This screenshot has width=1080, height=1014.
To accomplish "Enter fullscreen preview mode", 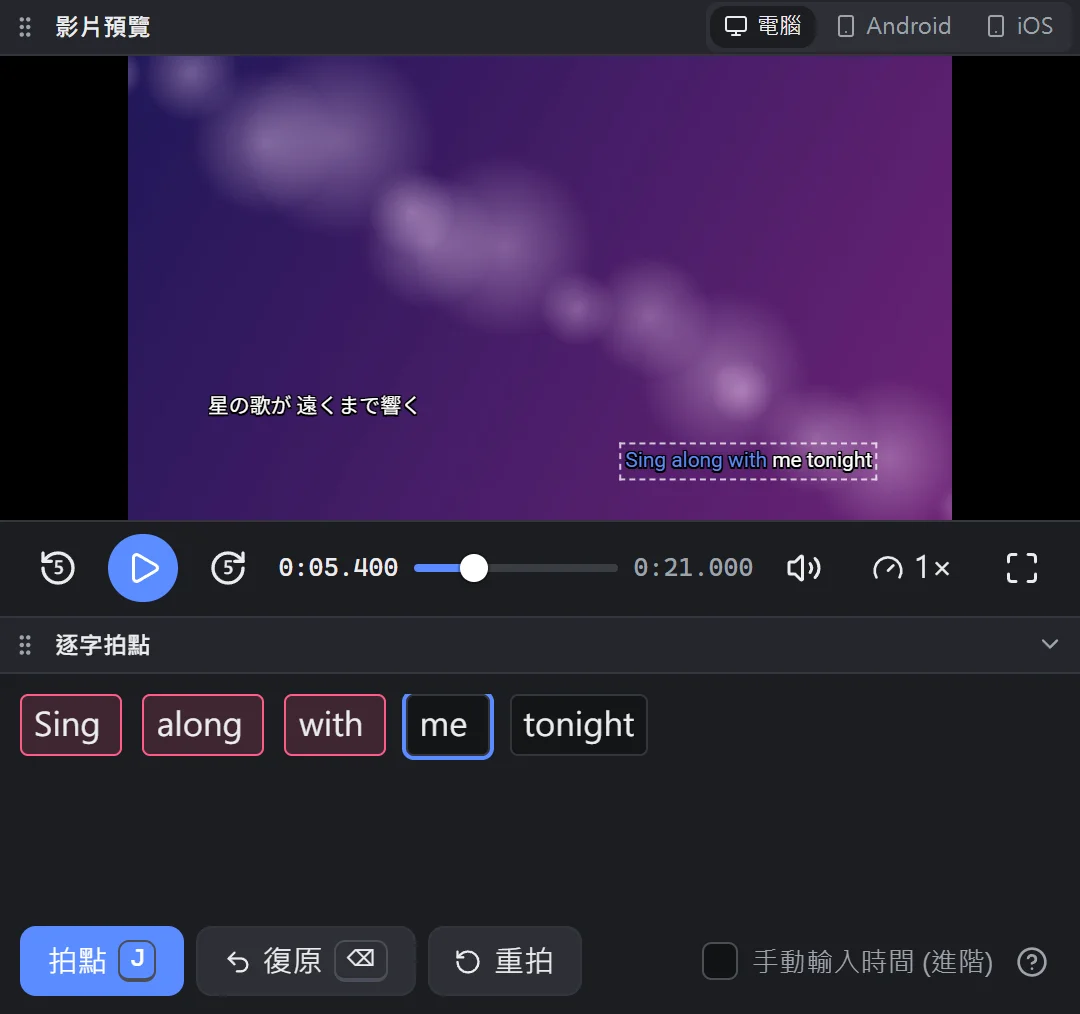I will point(1021,568).
